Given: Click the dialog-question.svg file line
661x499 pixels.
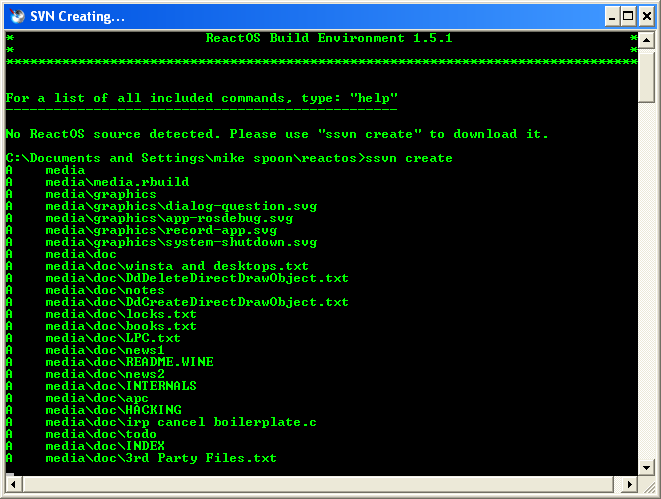Looking at the screenshot, I should pyautogui.click(x=161, y=206).
